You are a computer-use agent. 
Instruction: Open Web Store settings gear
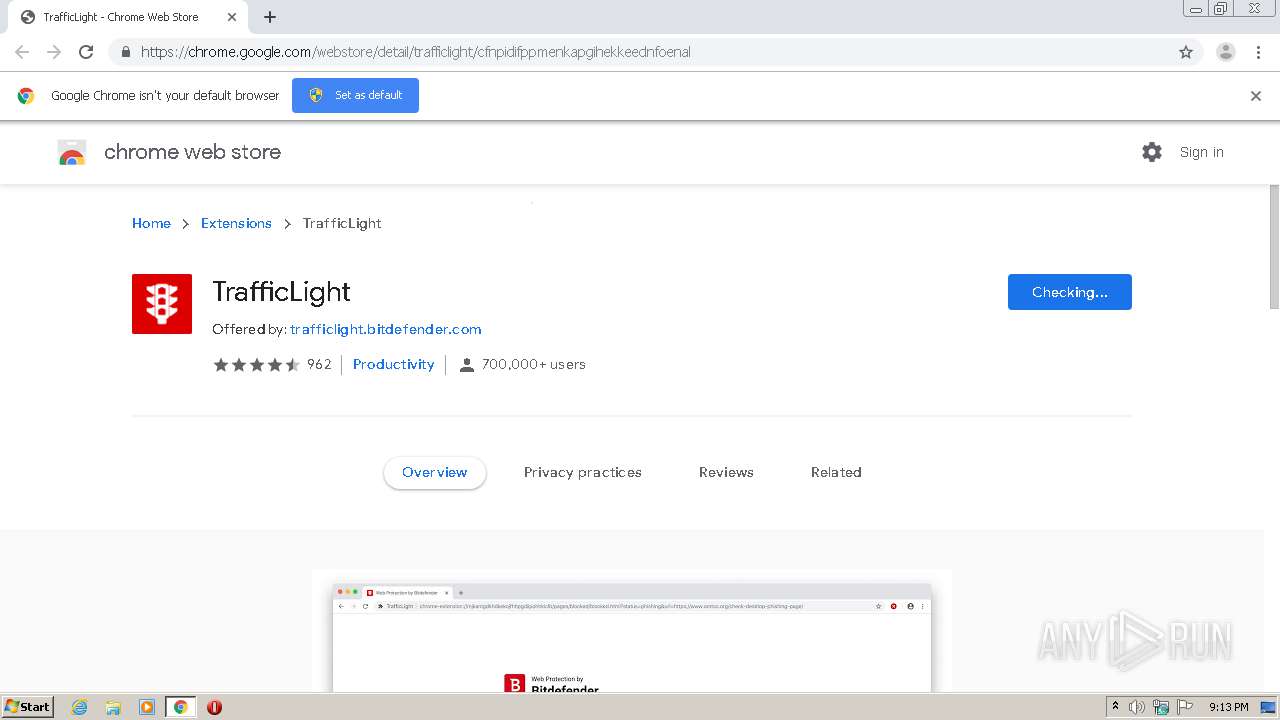click(x=1152, y=152)
